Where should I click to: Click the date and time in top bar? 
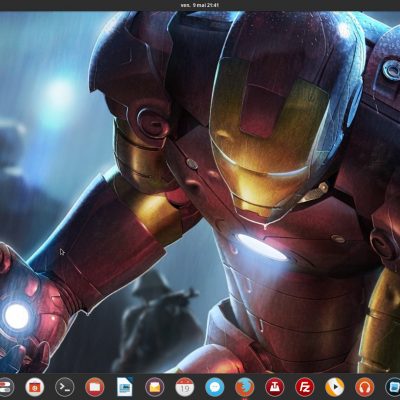tap(200, 5)
